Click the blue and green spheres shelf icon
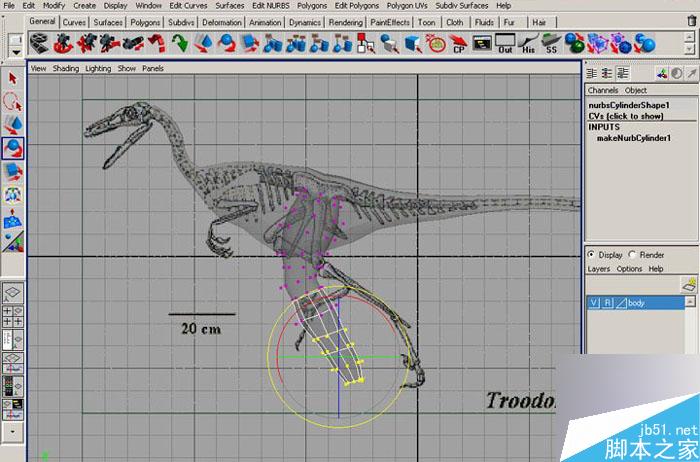 [575, 44]
